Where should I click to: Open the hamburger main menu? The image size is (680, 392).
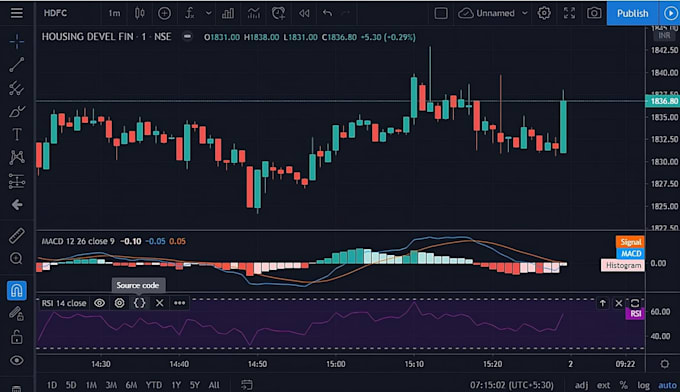coord(16,13)
